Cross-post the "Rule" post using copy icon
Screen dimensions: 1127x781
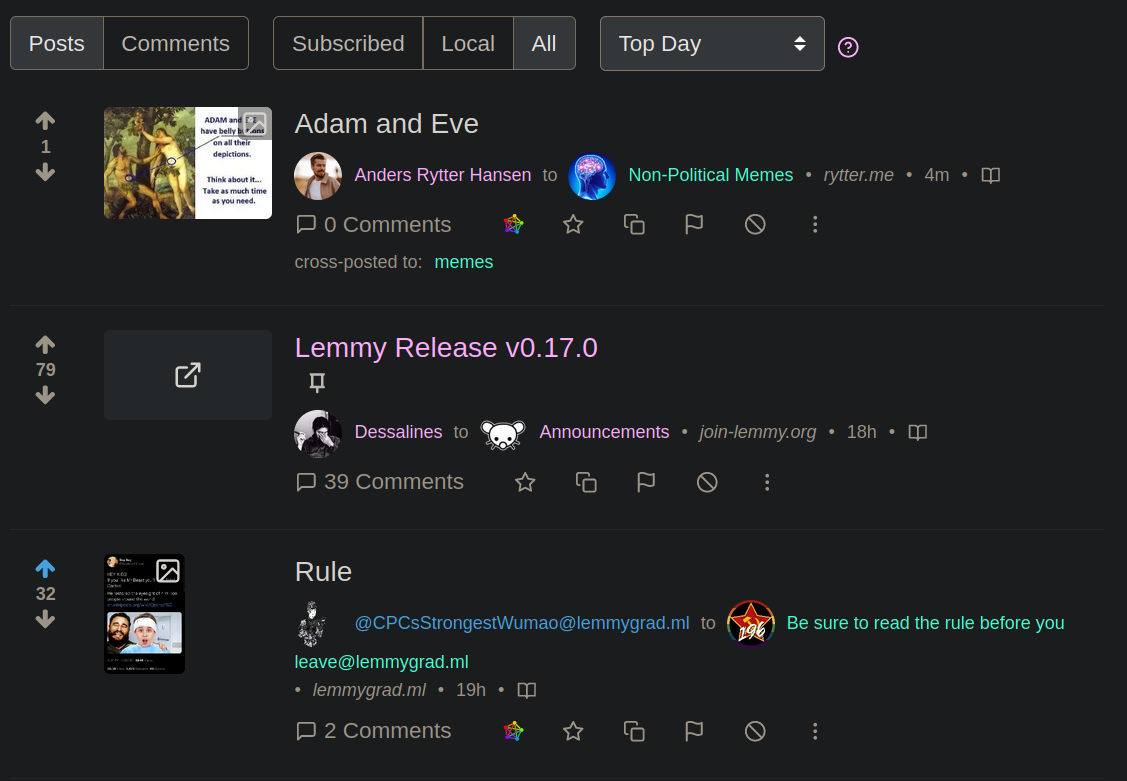(634, 731)
